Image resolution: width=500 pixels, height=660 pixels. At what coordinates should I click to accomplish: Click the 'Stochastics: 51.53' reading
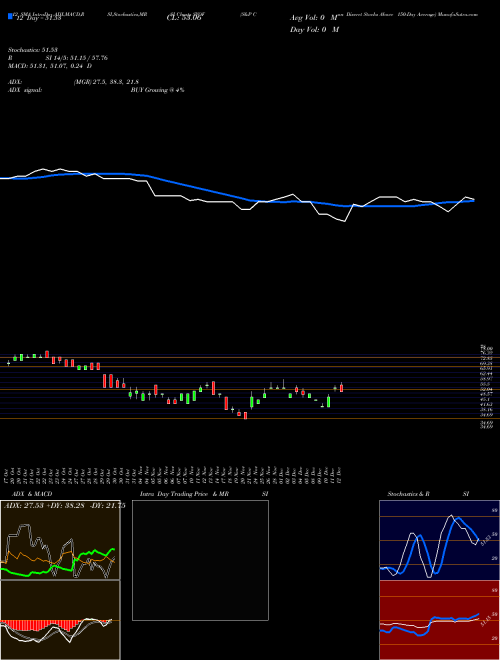click(x=32, y=50)
